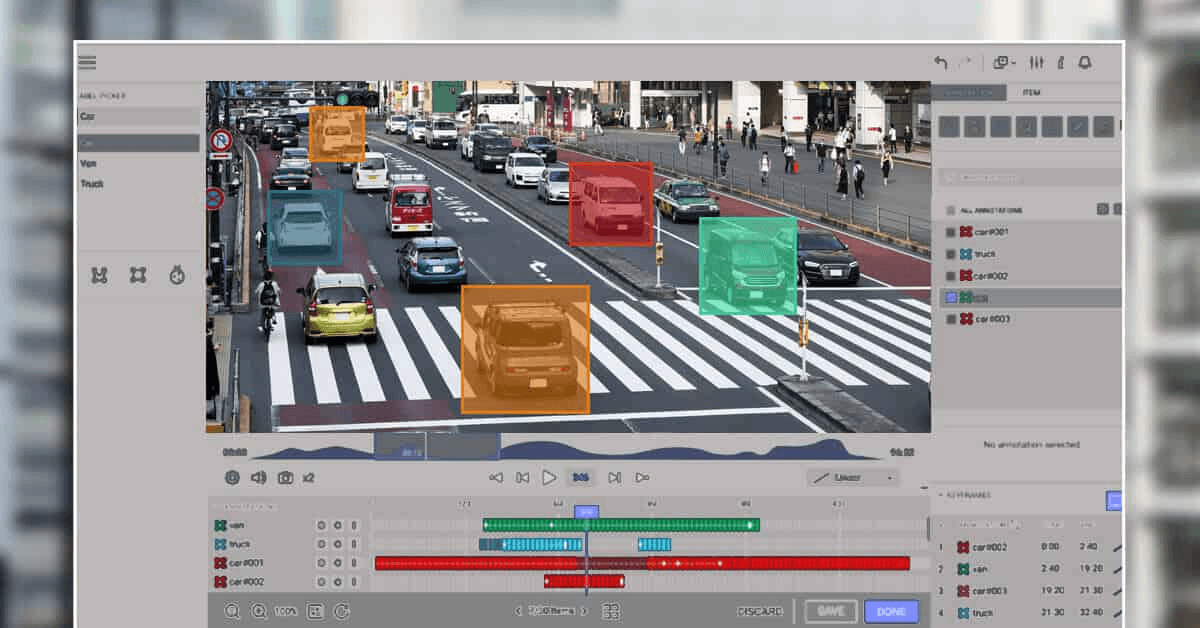
Task: Switch to the ANNOTATION tab
Action: pyautogui.click(x=968, y=92)
